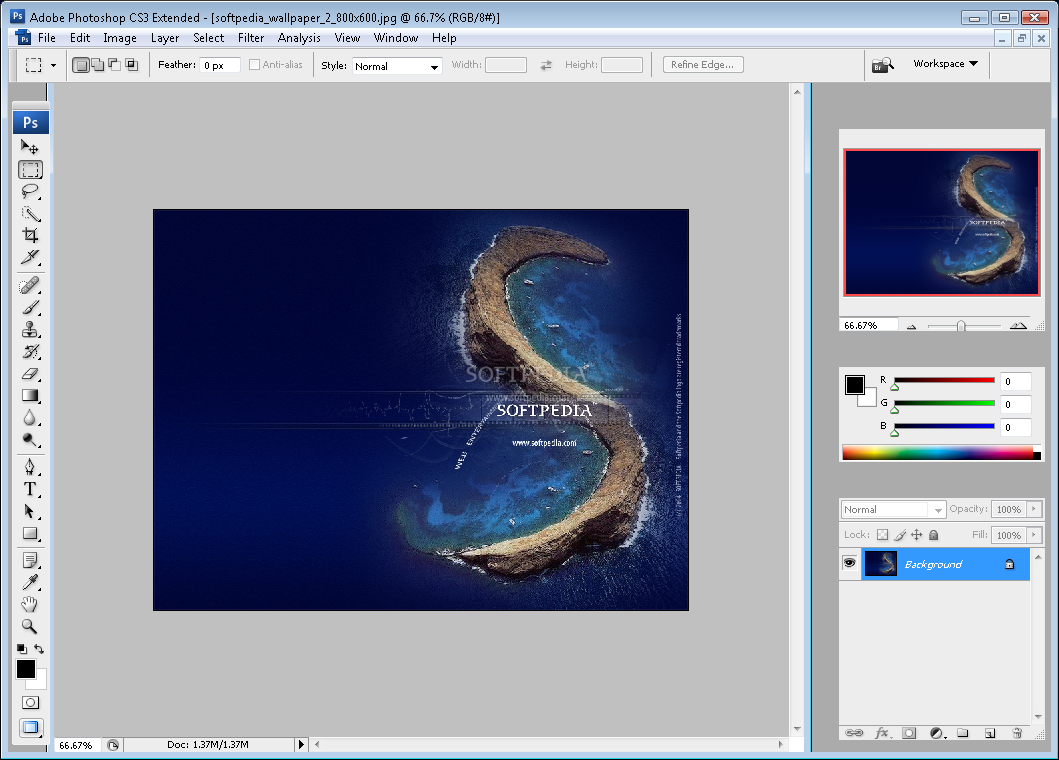Choose the Eraser tool

pyautogui.click(x=30, y=374)
